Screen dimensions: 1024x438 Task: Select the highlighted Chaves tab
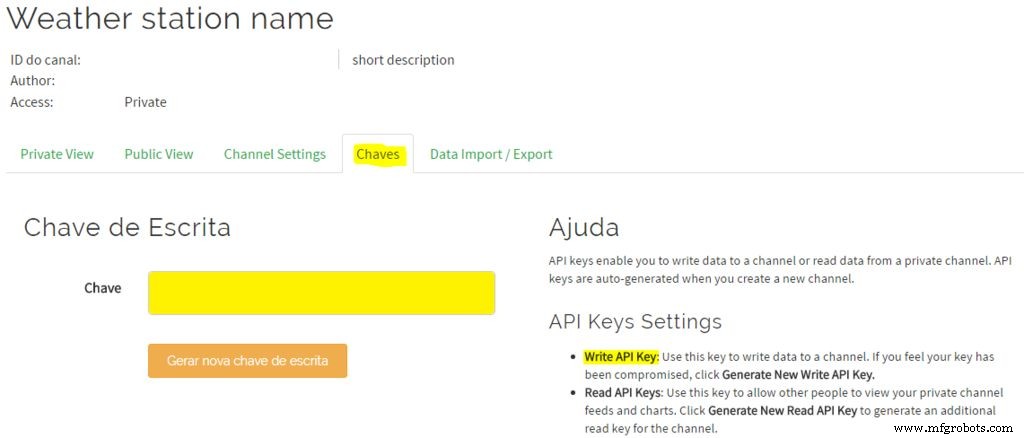pos(378,154)
